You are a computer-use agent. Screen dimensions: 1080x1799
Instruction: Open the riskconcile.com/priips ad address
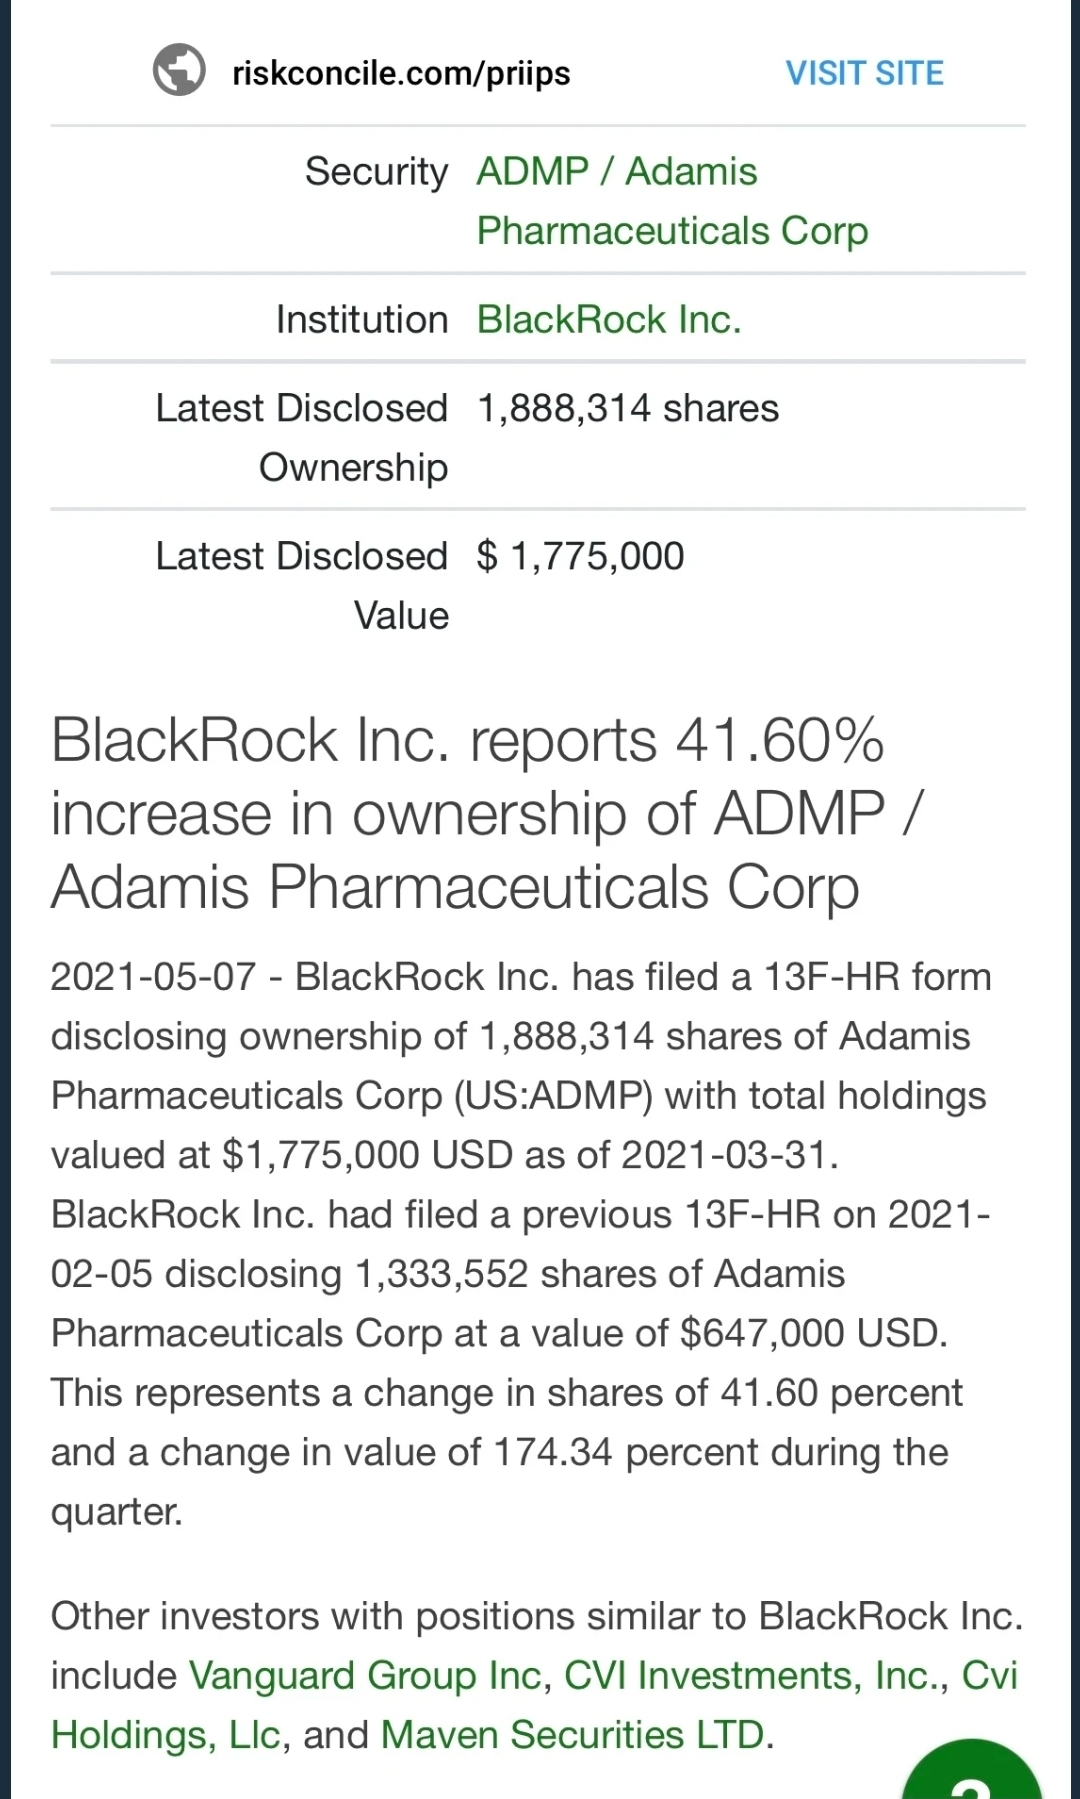[401, 73]
